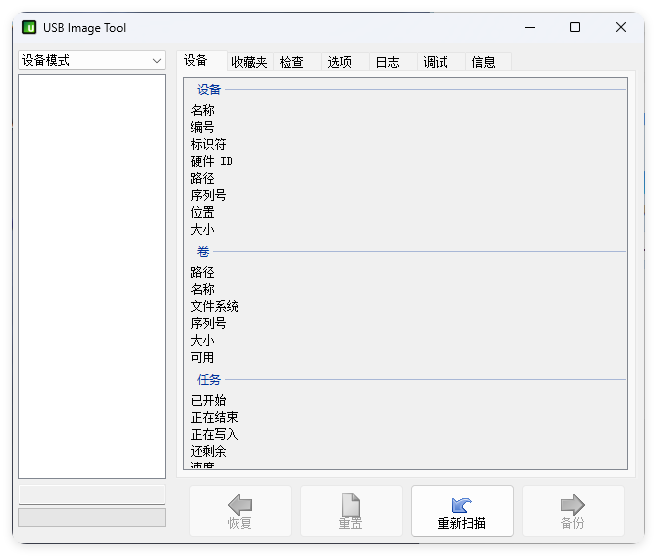This screenshot has width=657, height=556.
Task: Go to the 选项 options tab
Action: tap(340, 62)
